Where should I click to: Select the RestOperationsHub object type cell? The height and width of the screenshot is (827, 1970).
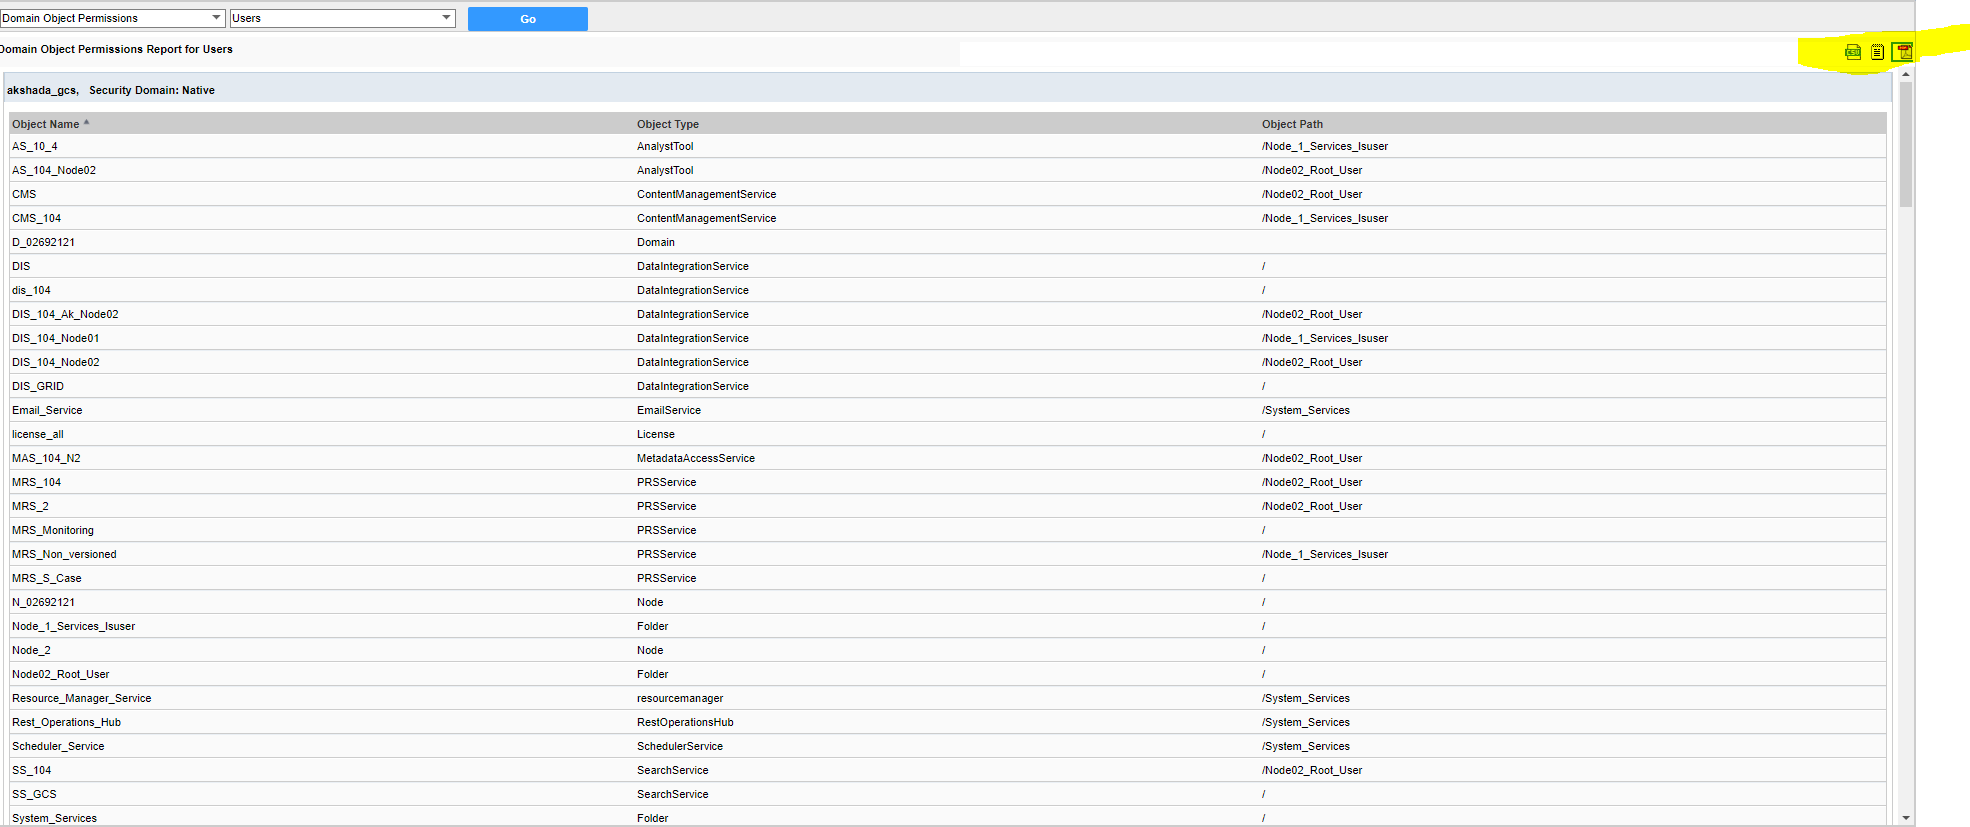685,722
